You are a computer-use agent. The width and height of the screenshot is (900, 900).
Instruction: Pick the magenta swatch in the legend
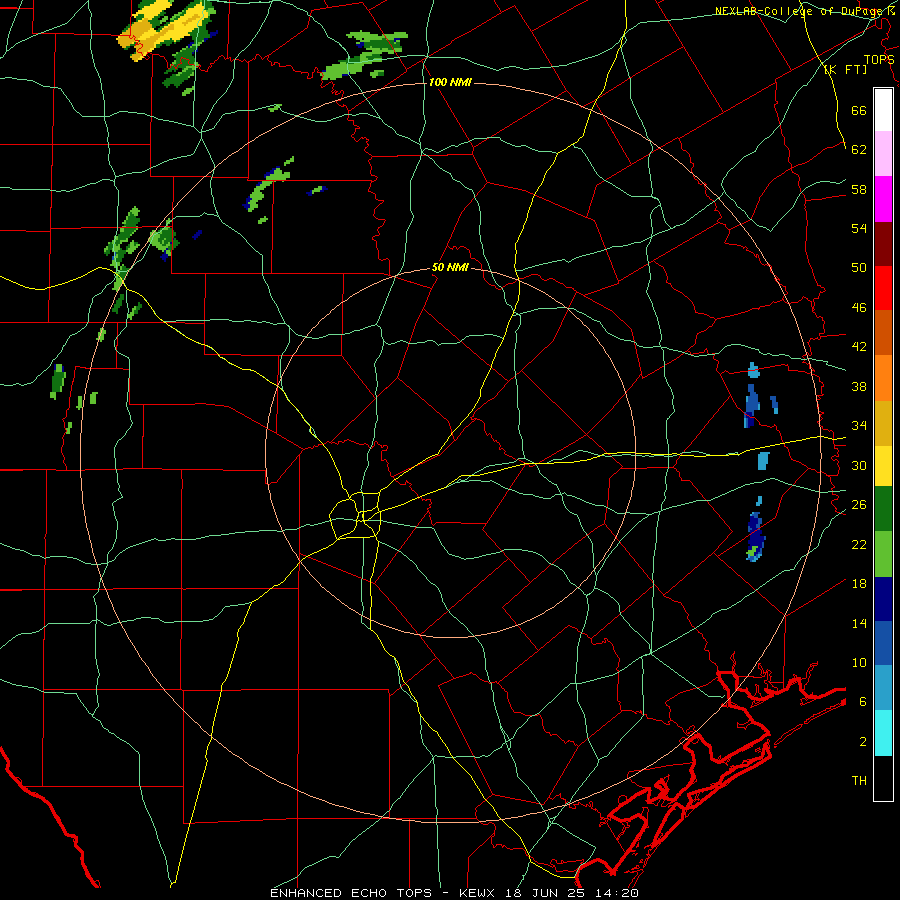pos(883,199)
